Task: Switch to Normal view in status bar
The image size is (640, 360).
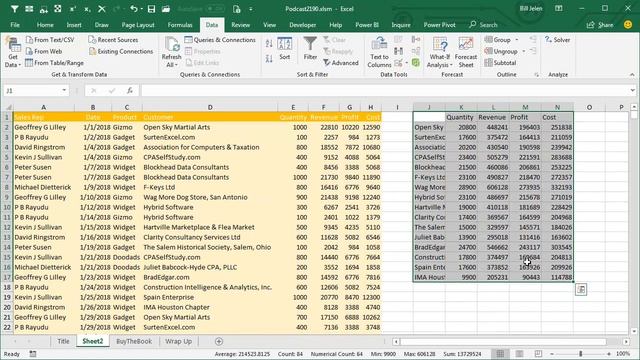Action: pyautogui.click(x=500, y=353)
